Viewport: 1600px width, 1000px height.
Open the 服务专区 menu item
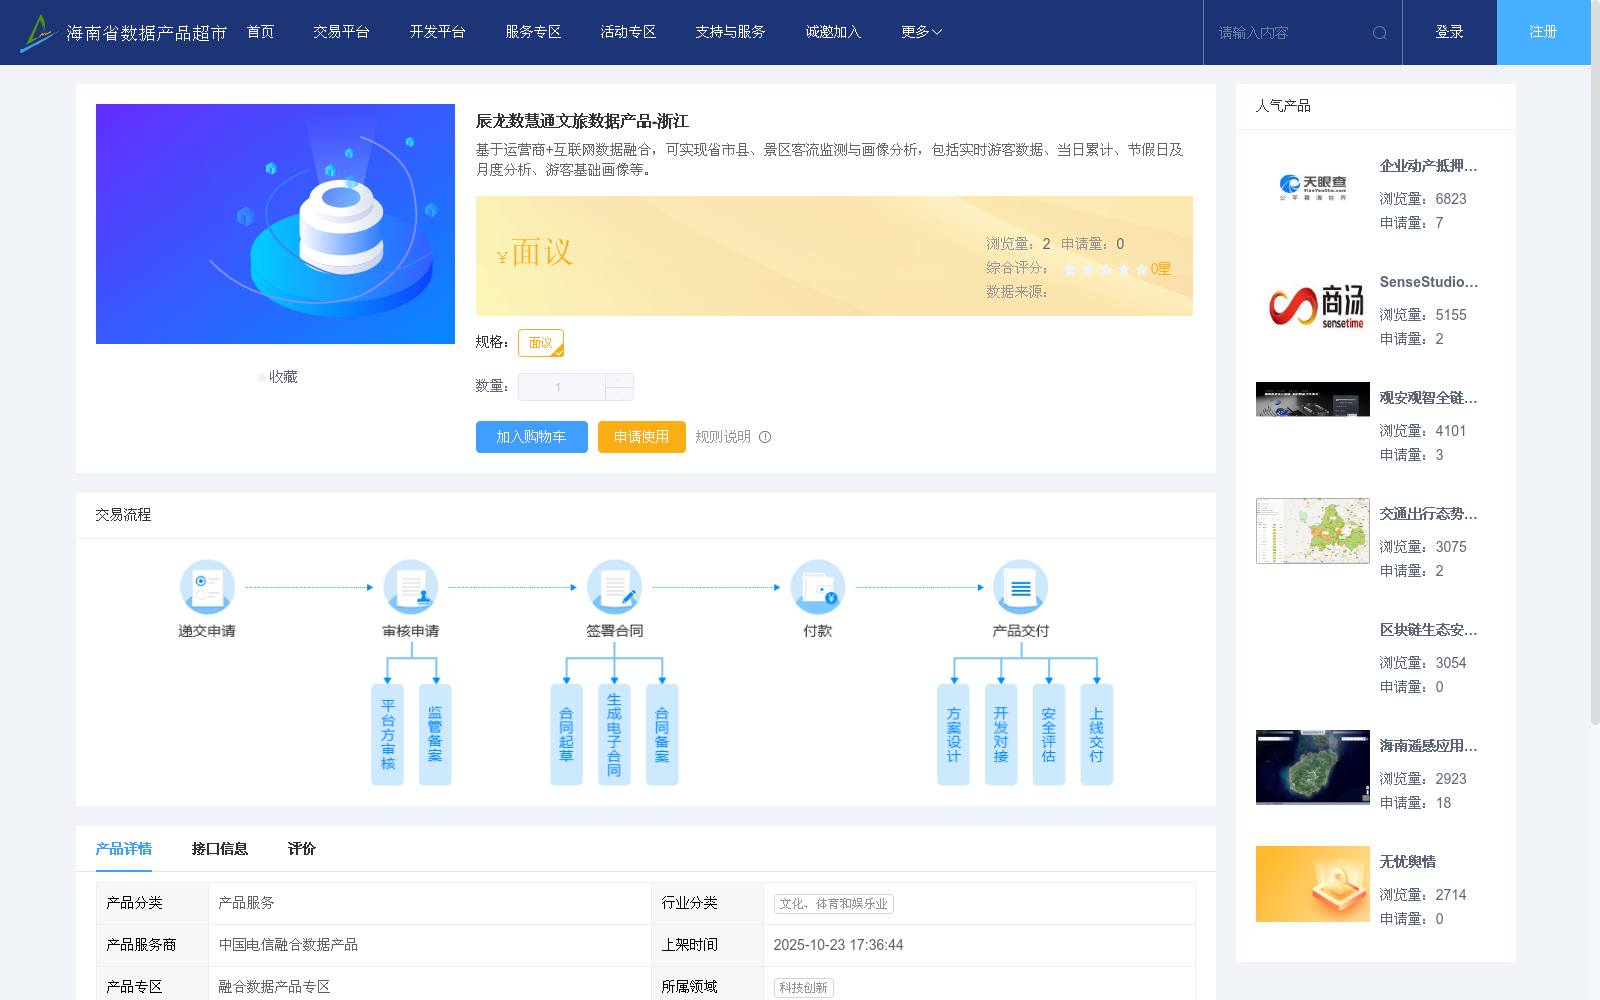(533, 32)
